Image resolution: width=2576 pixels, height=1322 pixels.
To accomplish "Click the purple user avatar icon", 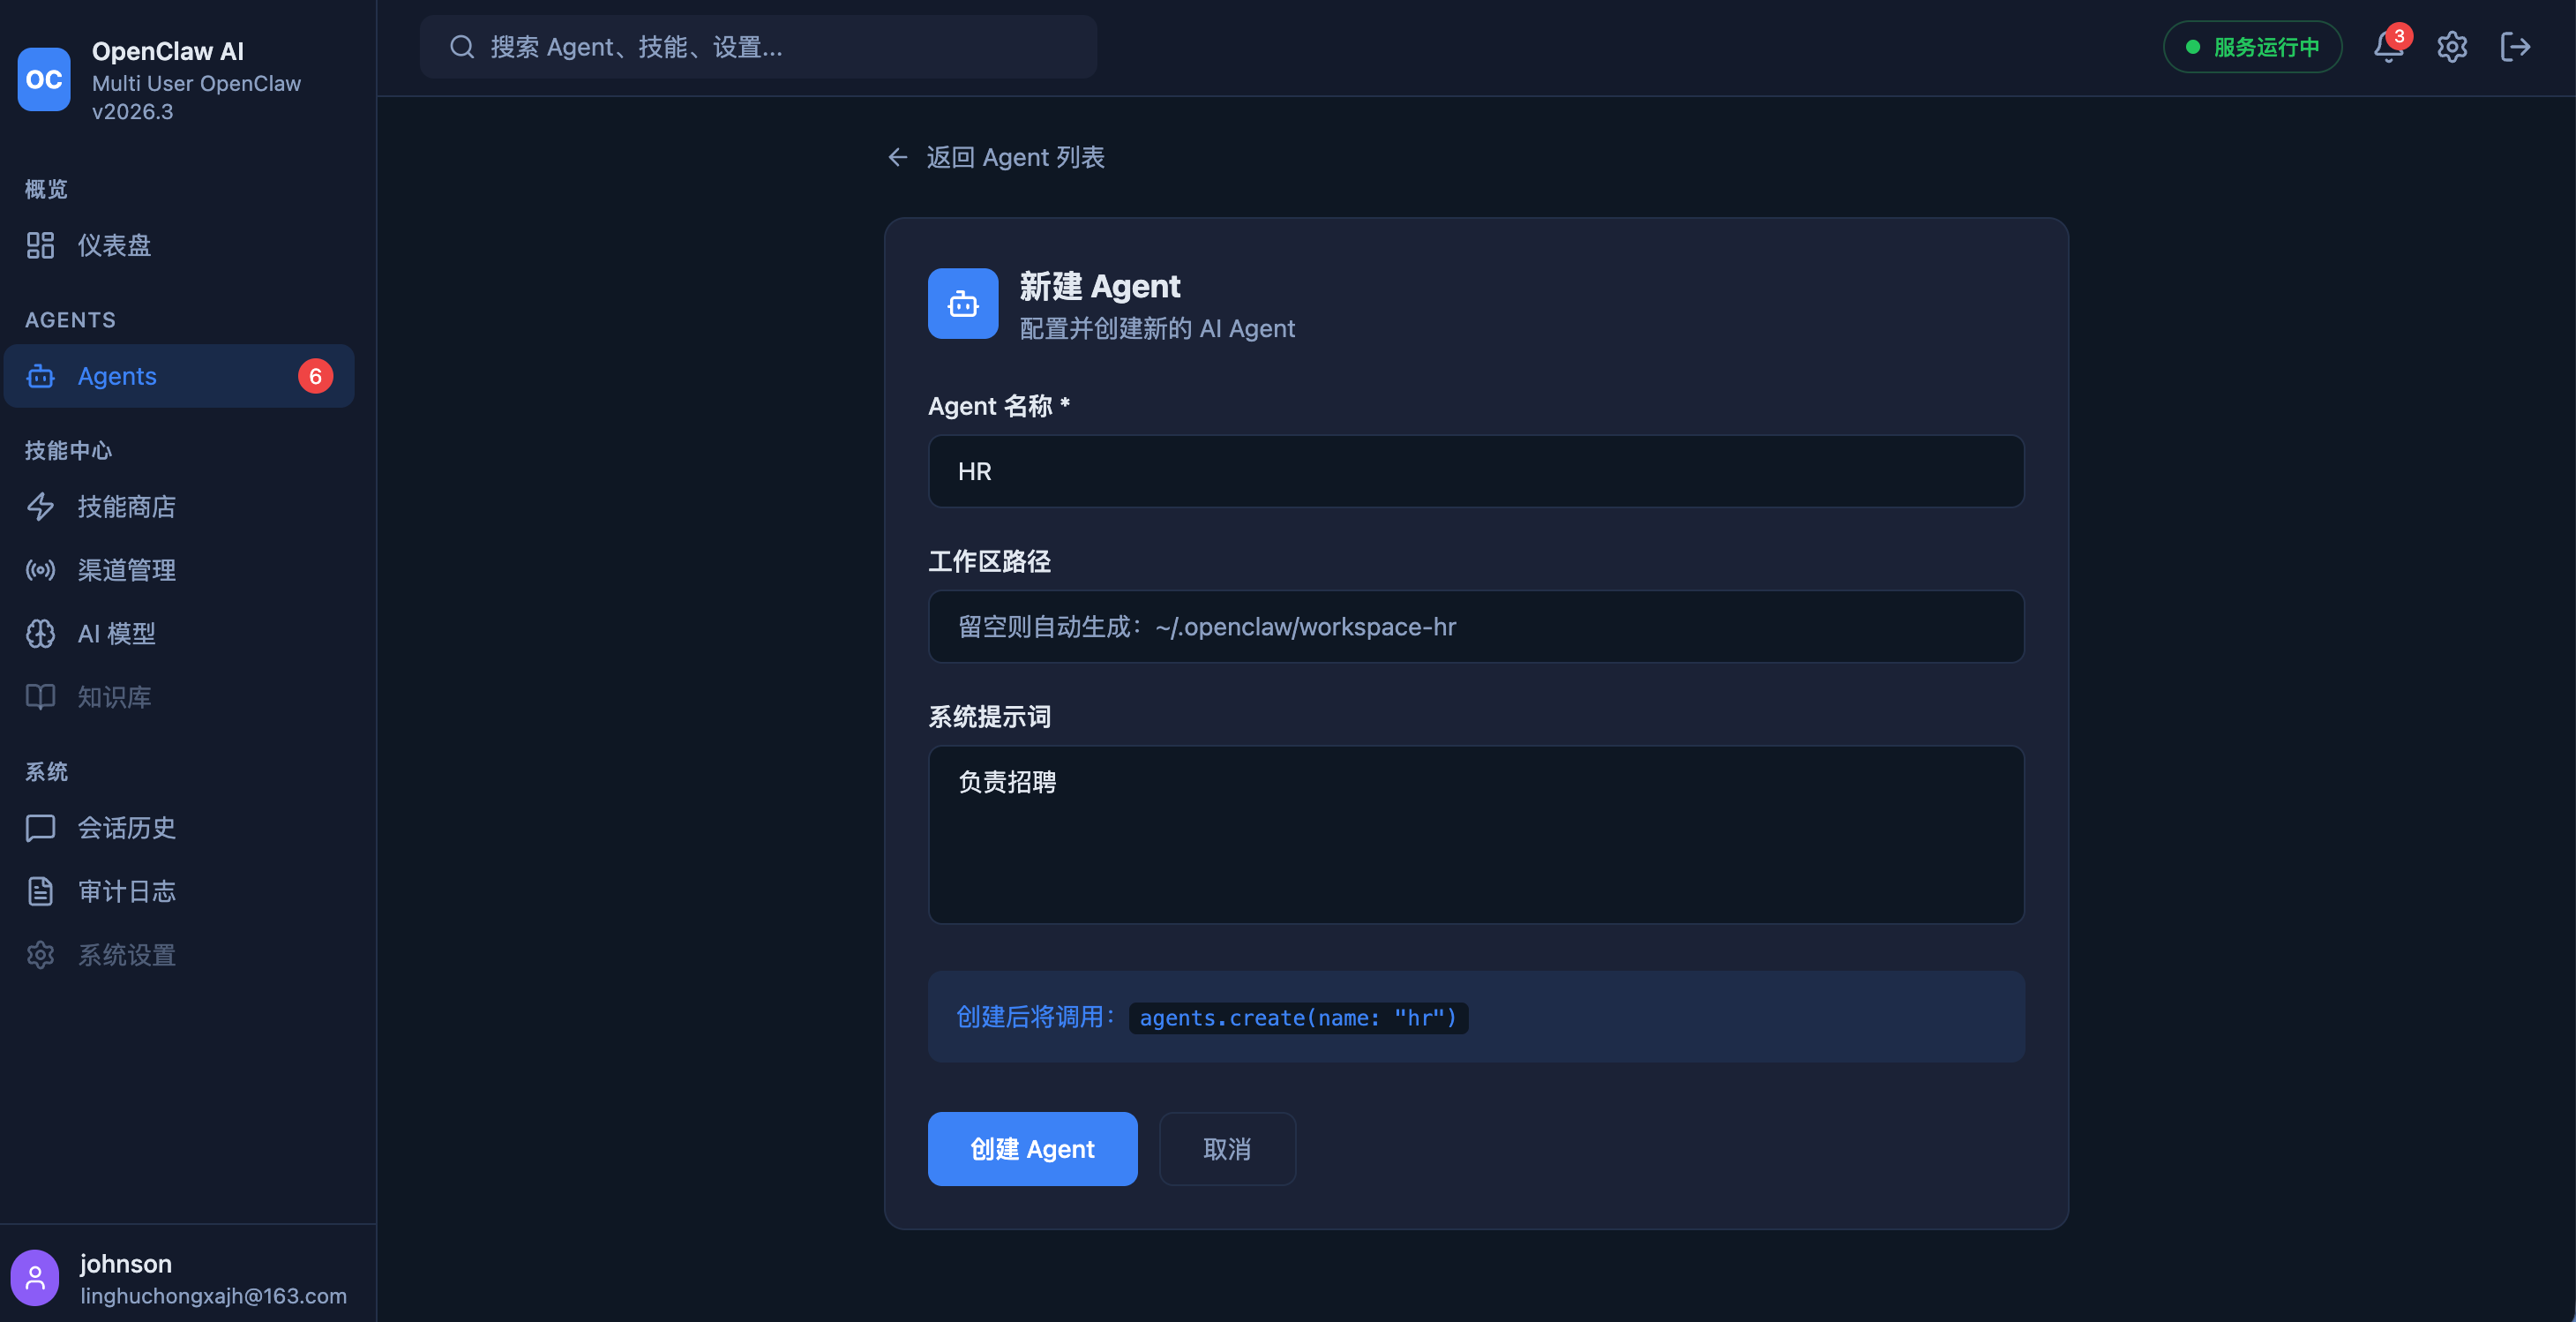I will click(x=35, y=1277).
